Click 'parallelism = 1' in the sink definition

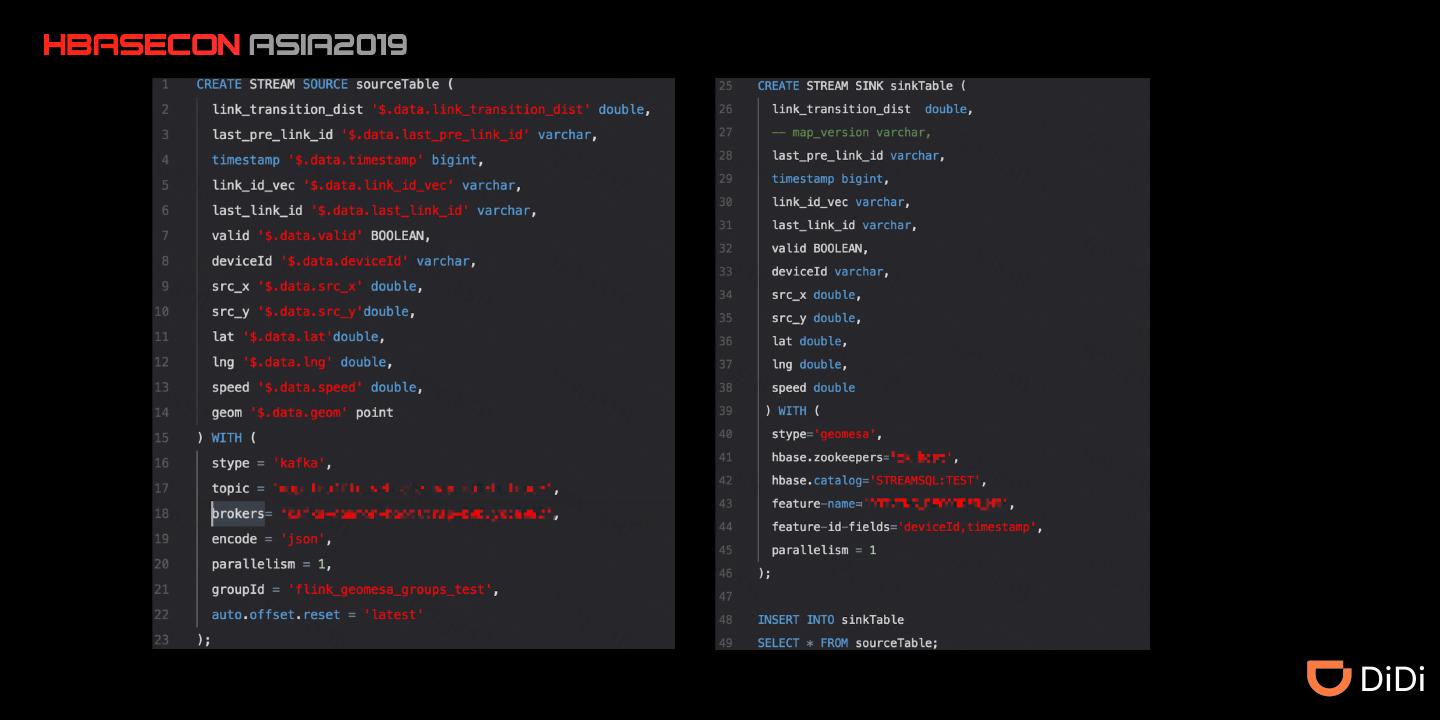tap(824, 550)
